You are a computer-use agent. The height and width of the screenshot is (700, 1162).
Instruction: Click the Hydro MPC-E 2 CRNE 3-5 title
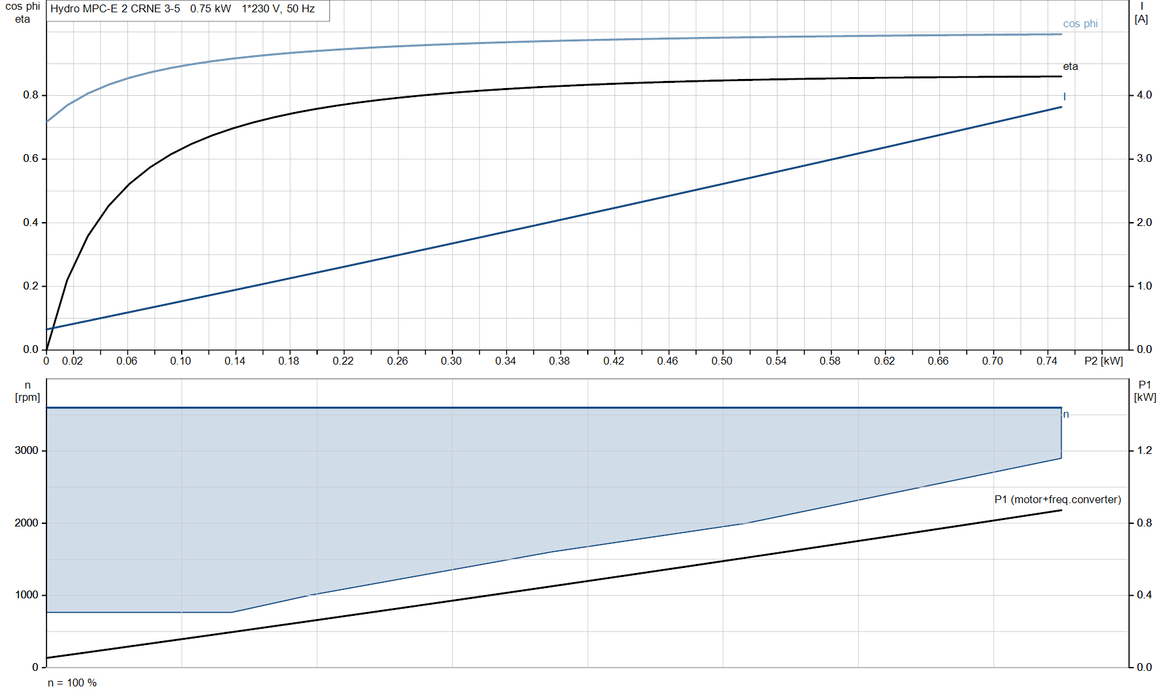[182, 9]
